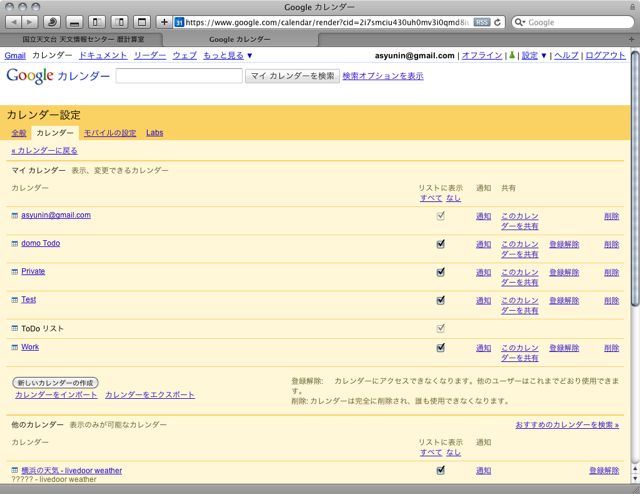The width and height of the screenshot is (640, 494).
Task: Open the モバイルの設定 tab
Action: pos(110,133)
